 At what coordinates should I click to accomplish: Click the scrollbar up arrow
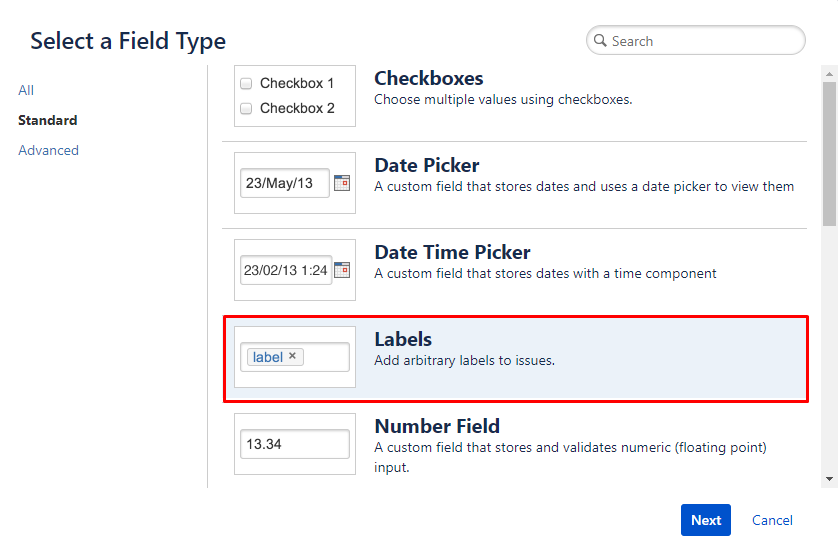coord(829,74)
